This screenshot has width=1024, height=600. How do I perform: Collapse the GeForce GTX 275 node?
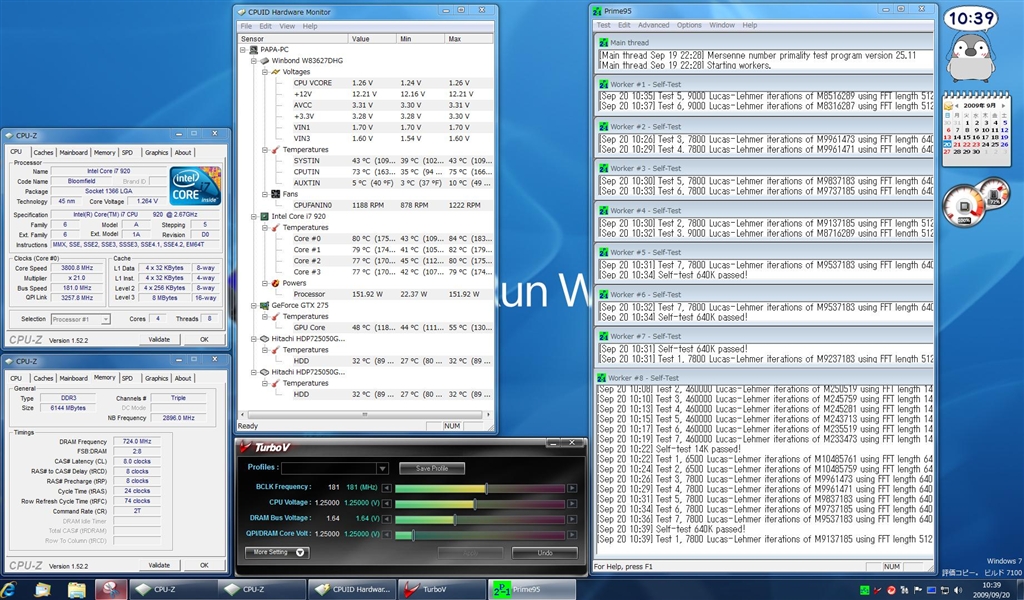point(254,306)
